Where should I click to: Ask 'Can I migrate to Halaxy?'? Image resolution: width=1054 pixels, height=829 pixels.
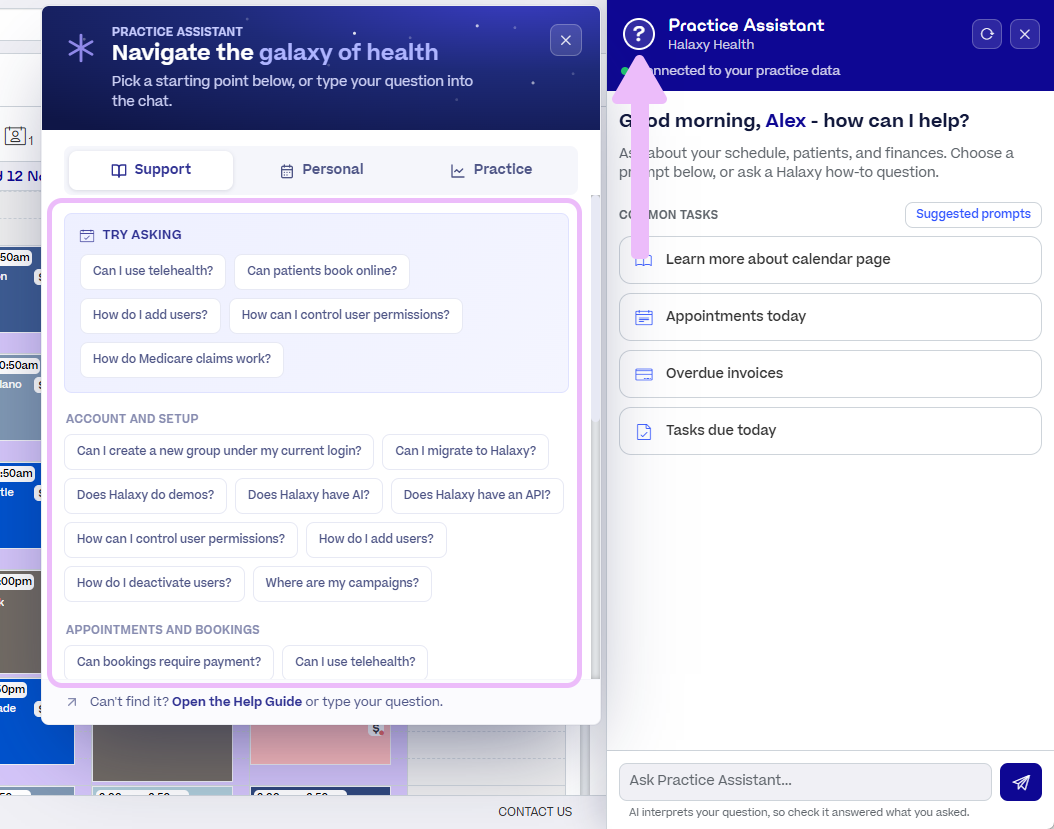465,451
